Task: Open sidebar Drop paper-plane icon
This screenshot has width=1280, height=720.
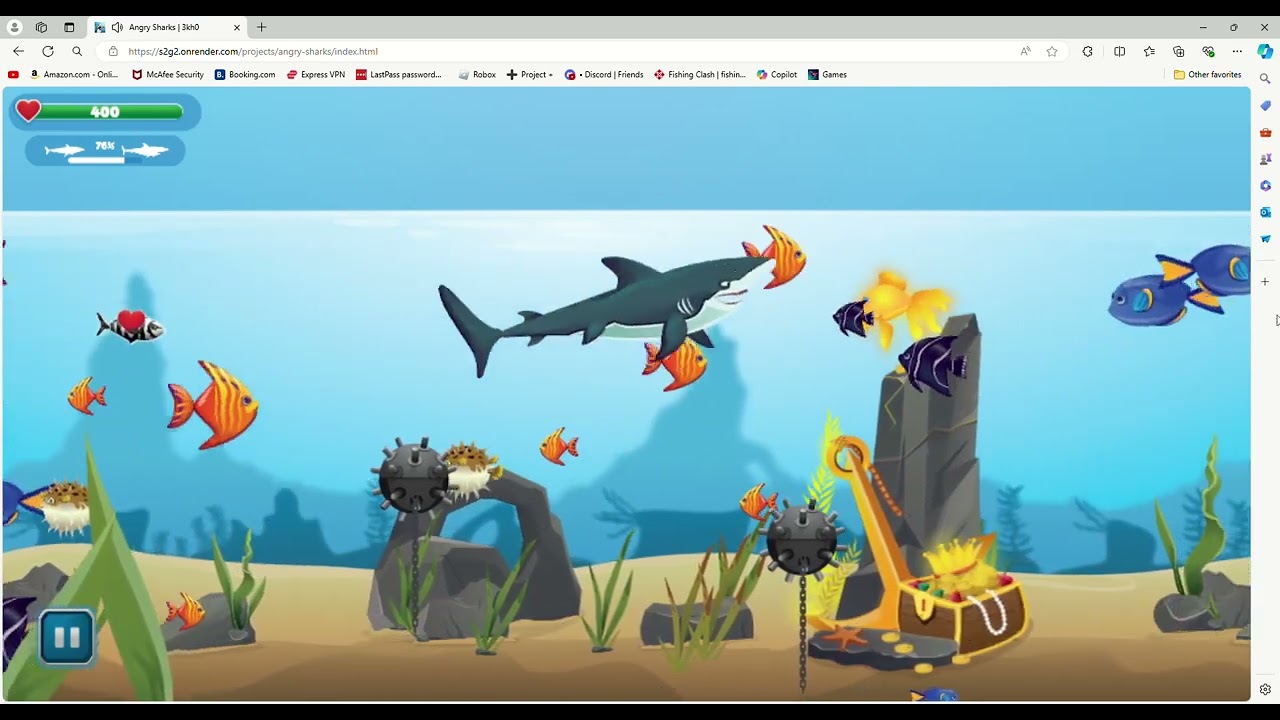Action: [x=1265, y=239]
